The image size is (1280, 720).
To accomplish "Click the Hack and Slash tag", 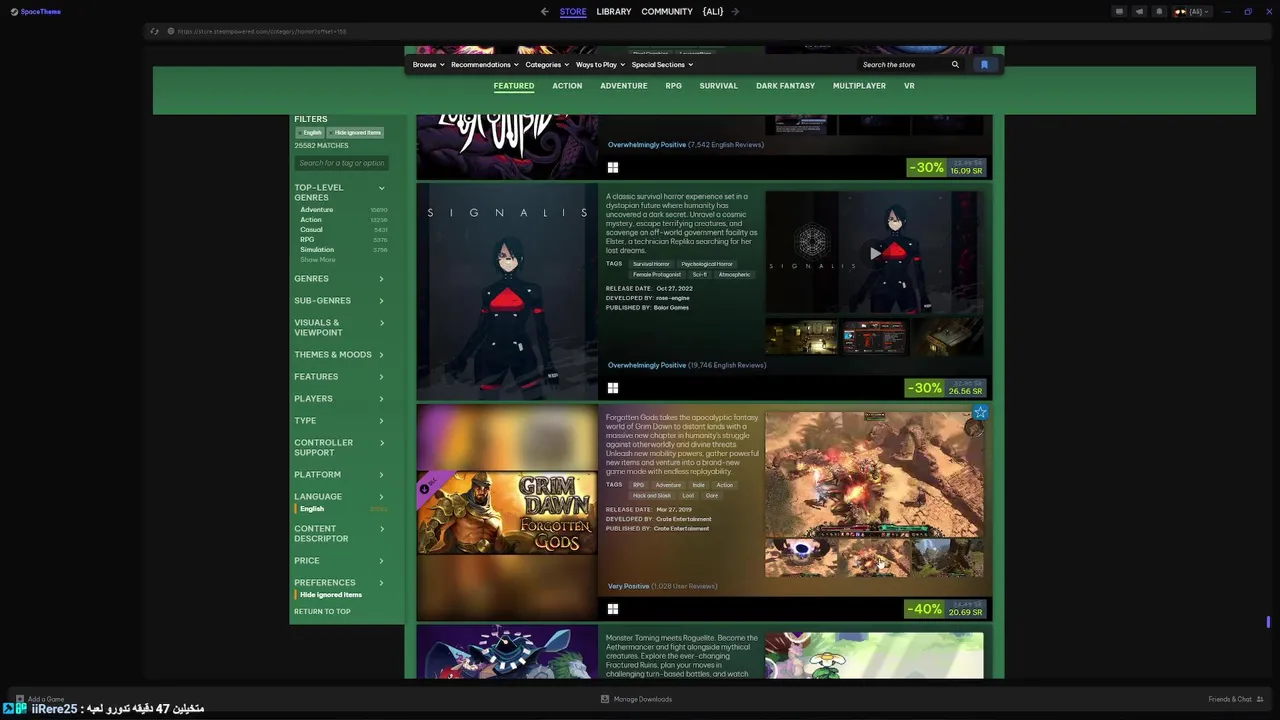I will (652, 496).
